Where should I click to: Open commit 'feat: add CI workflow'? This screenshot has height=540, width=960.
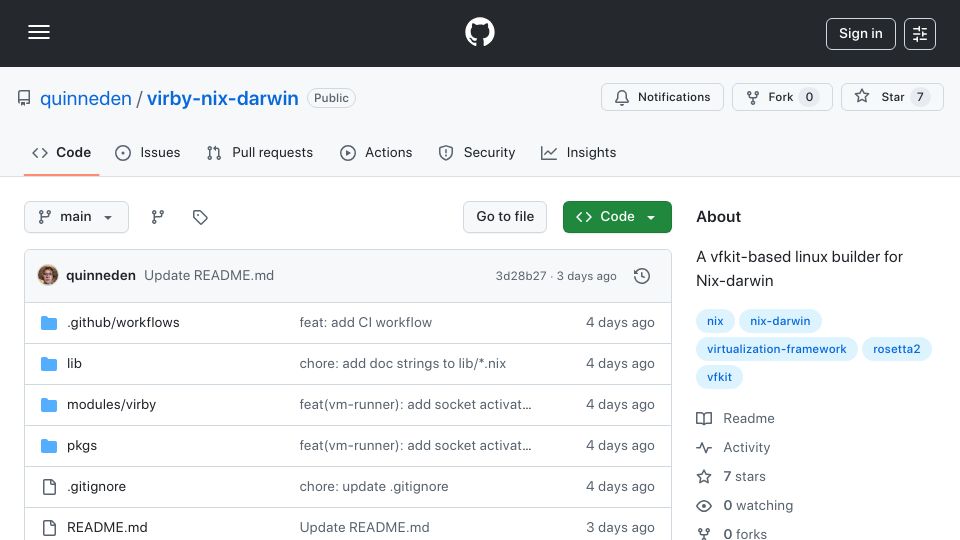(366, 323)
